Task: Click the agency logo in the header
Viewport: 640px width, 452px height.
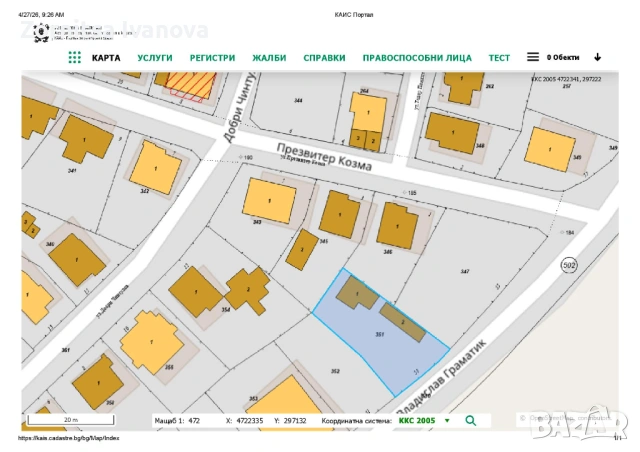Action: (41, 31)
